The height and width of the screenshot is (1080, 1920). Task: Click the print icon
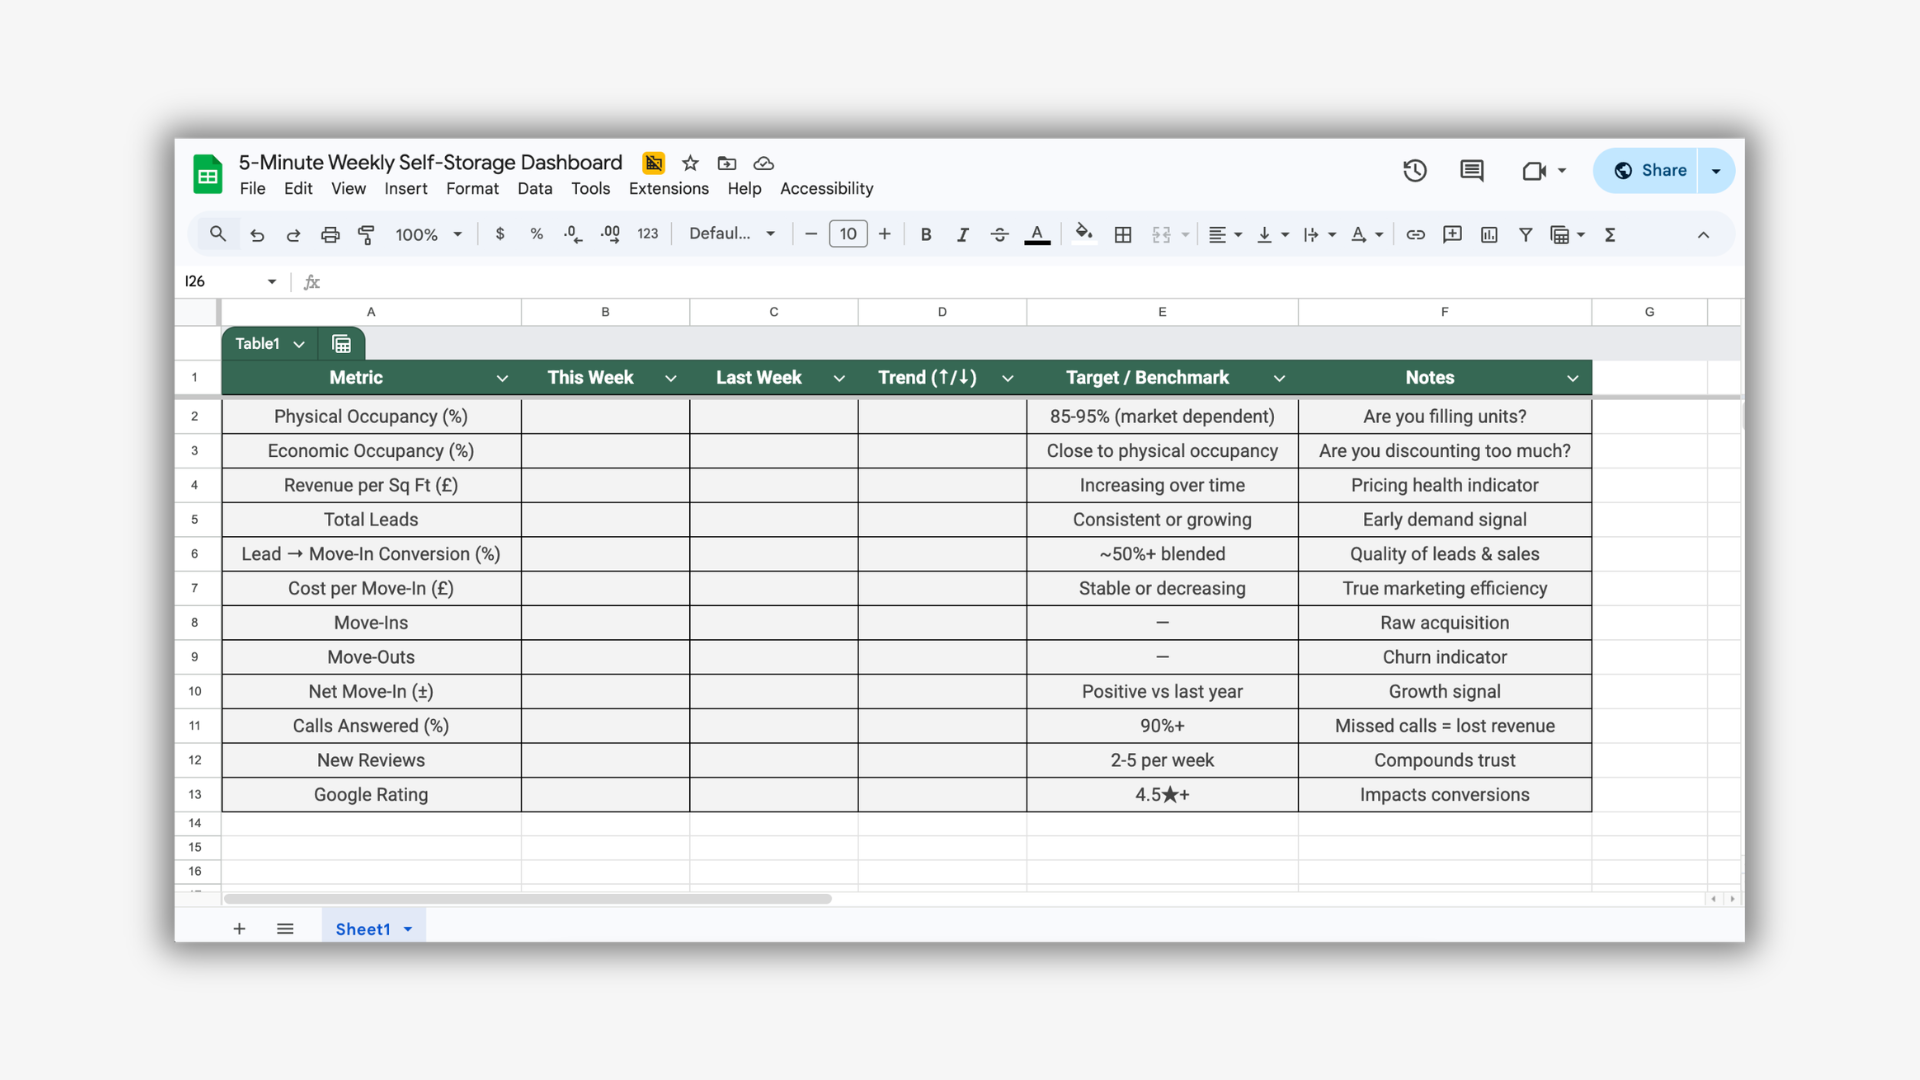click(x=330, y=234)
